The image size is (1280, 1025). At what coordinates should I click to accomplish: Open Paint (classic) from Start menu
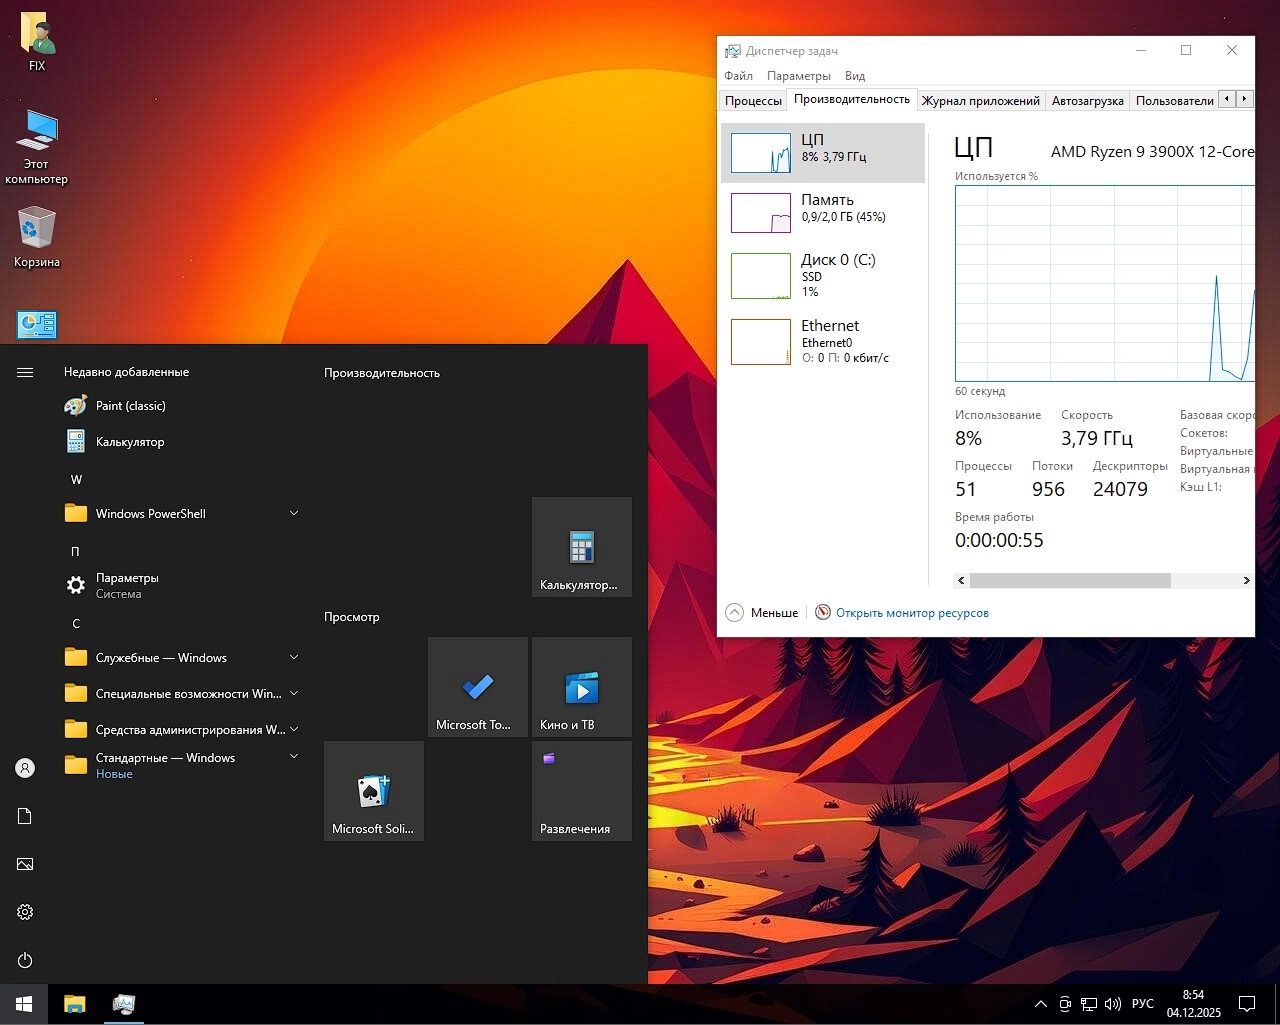[128, 405]
